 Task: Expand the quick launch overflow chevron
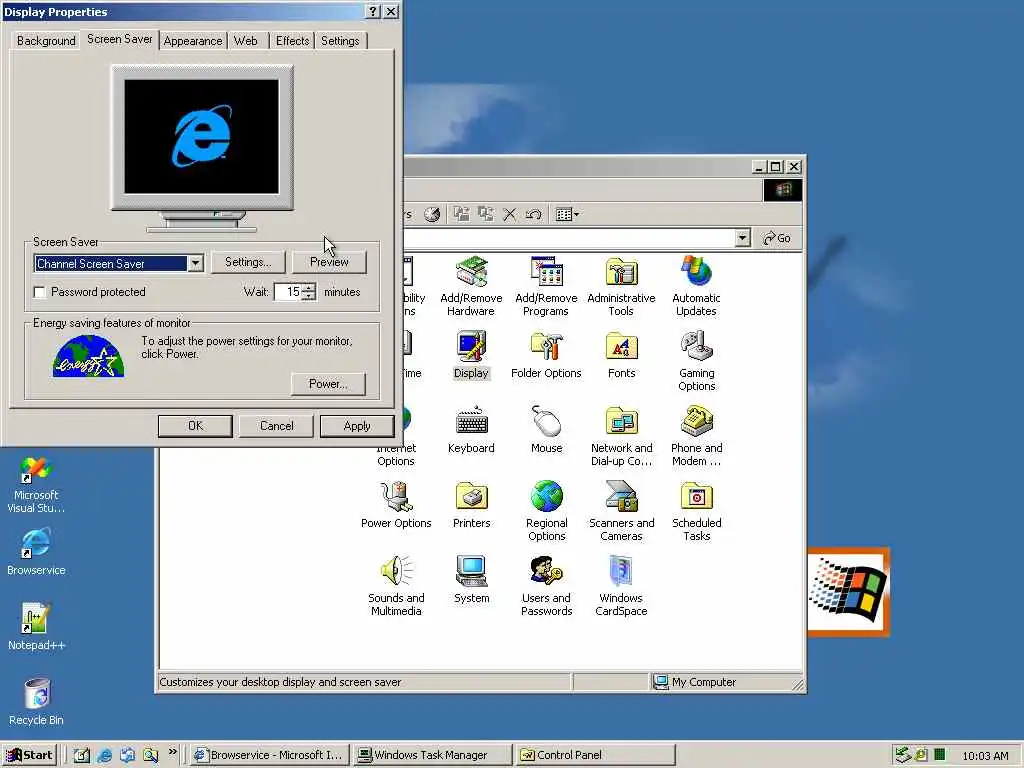172,752
